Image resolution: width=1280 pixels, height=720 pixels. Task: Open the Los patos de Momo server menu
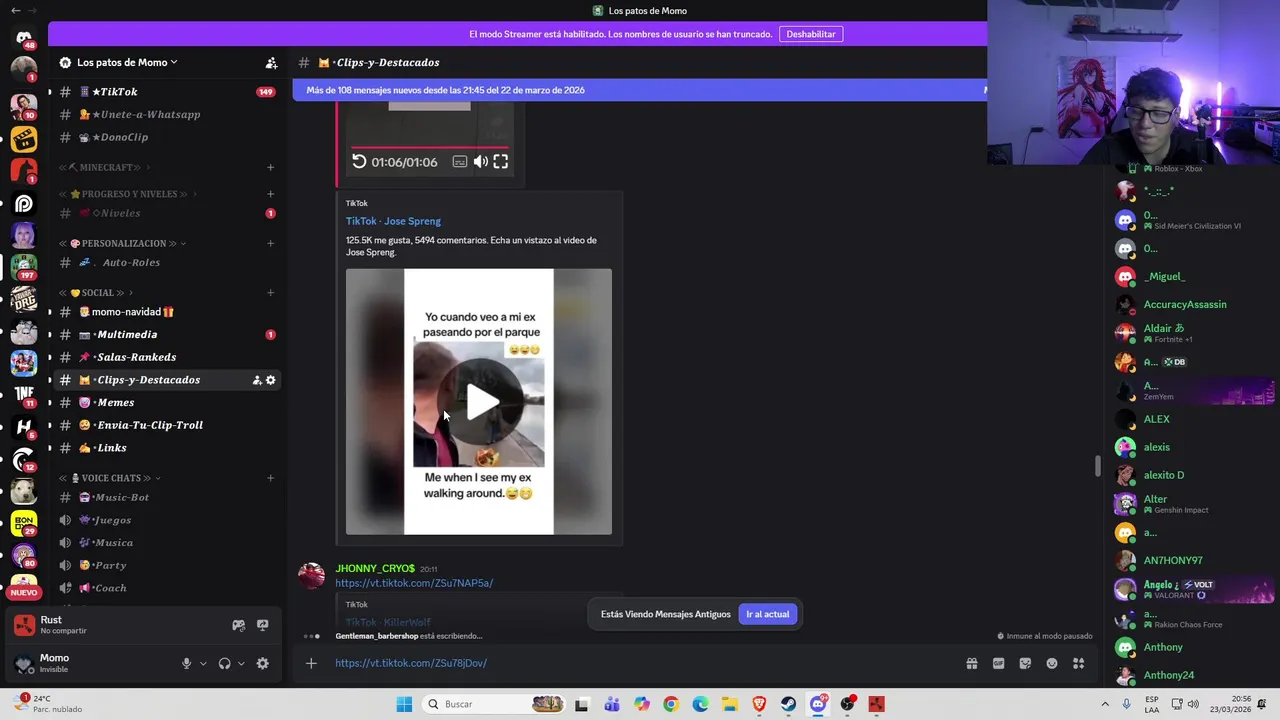pyautogui.click(x=127, y=62)
